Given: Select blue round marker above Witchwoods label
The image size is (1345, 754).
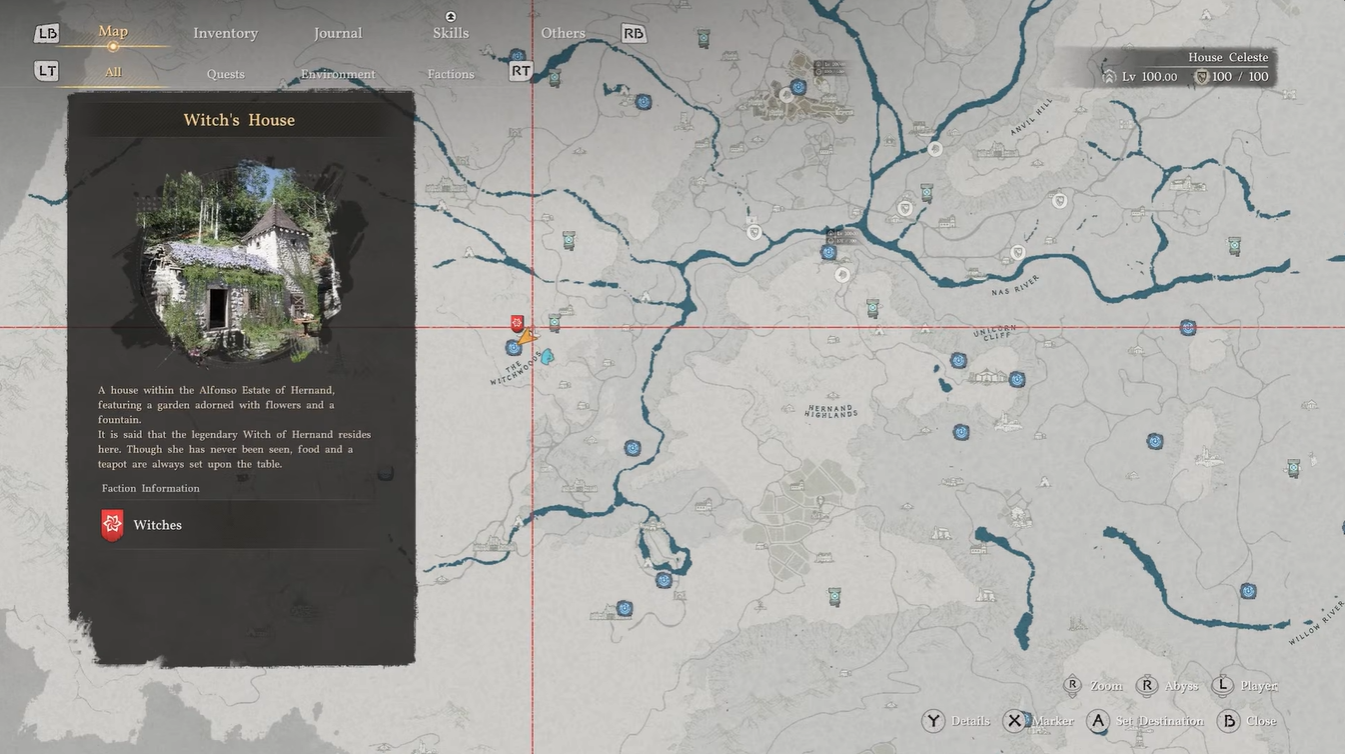Looking at the screenshot, I should coord(513,347).
